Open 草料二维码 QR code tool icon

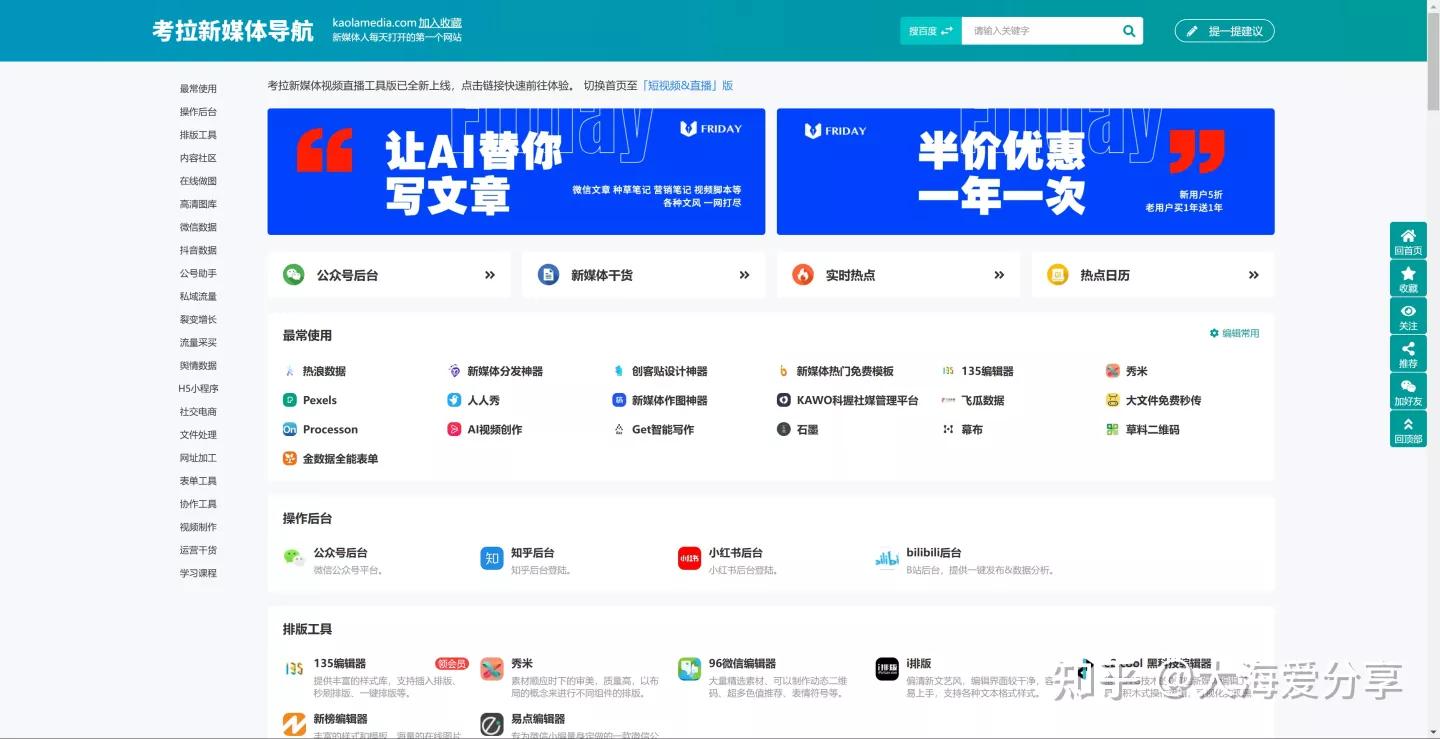pyautogui.click(x=1112, y=429)
